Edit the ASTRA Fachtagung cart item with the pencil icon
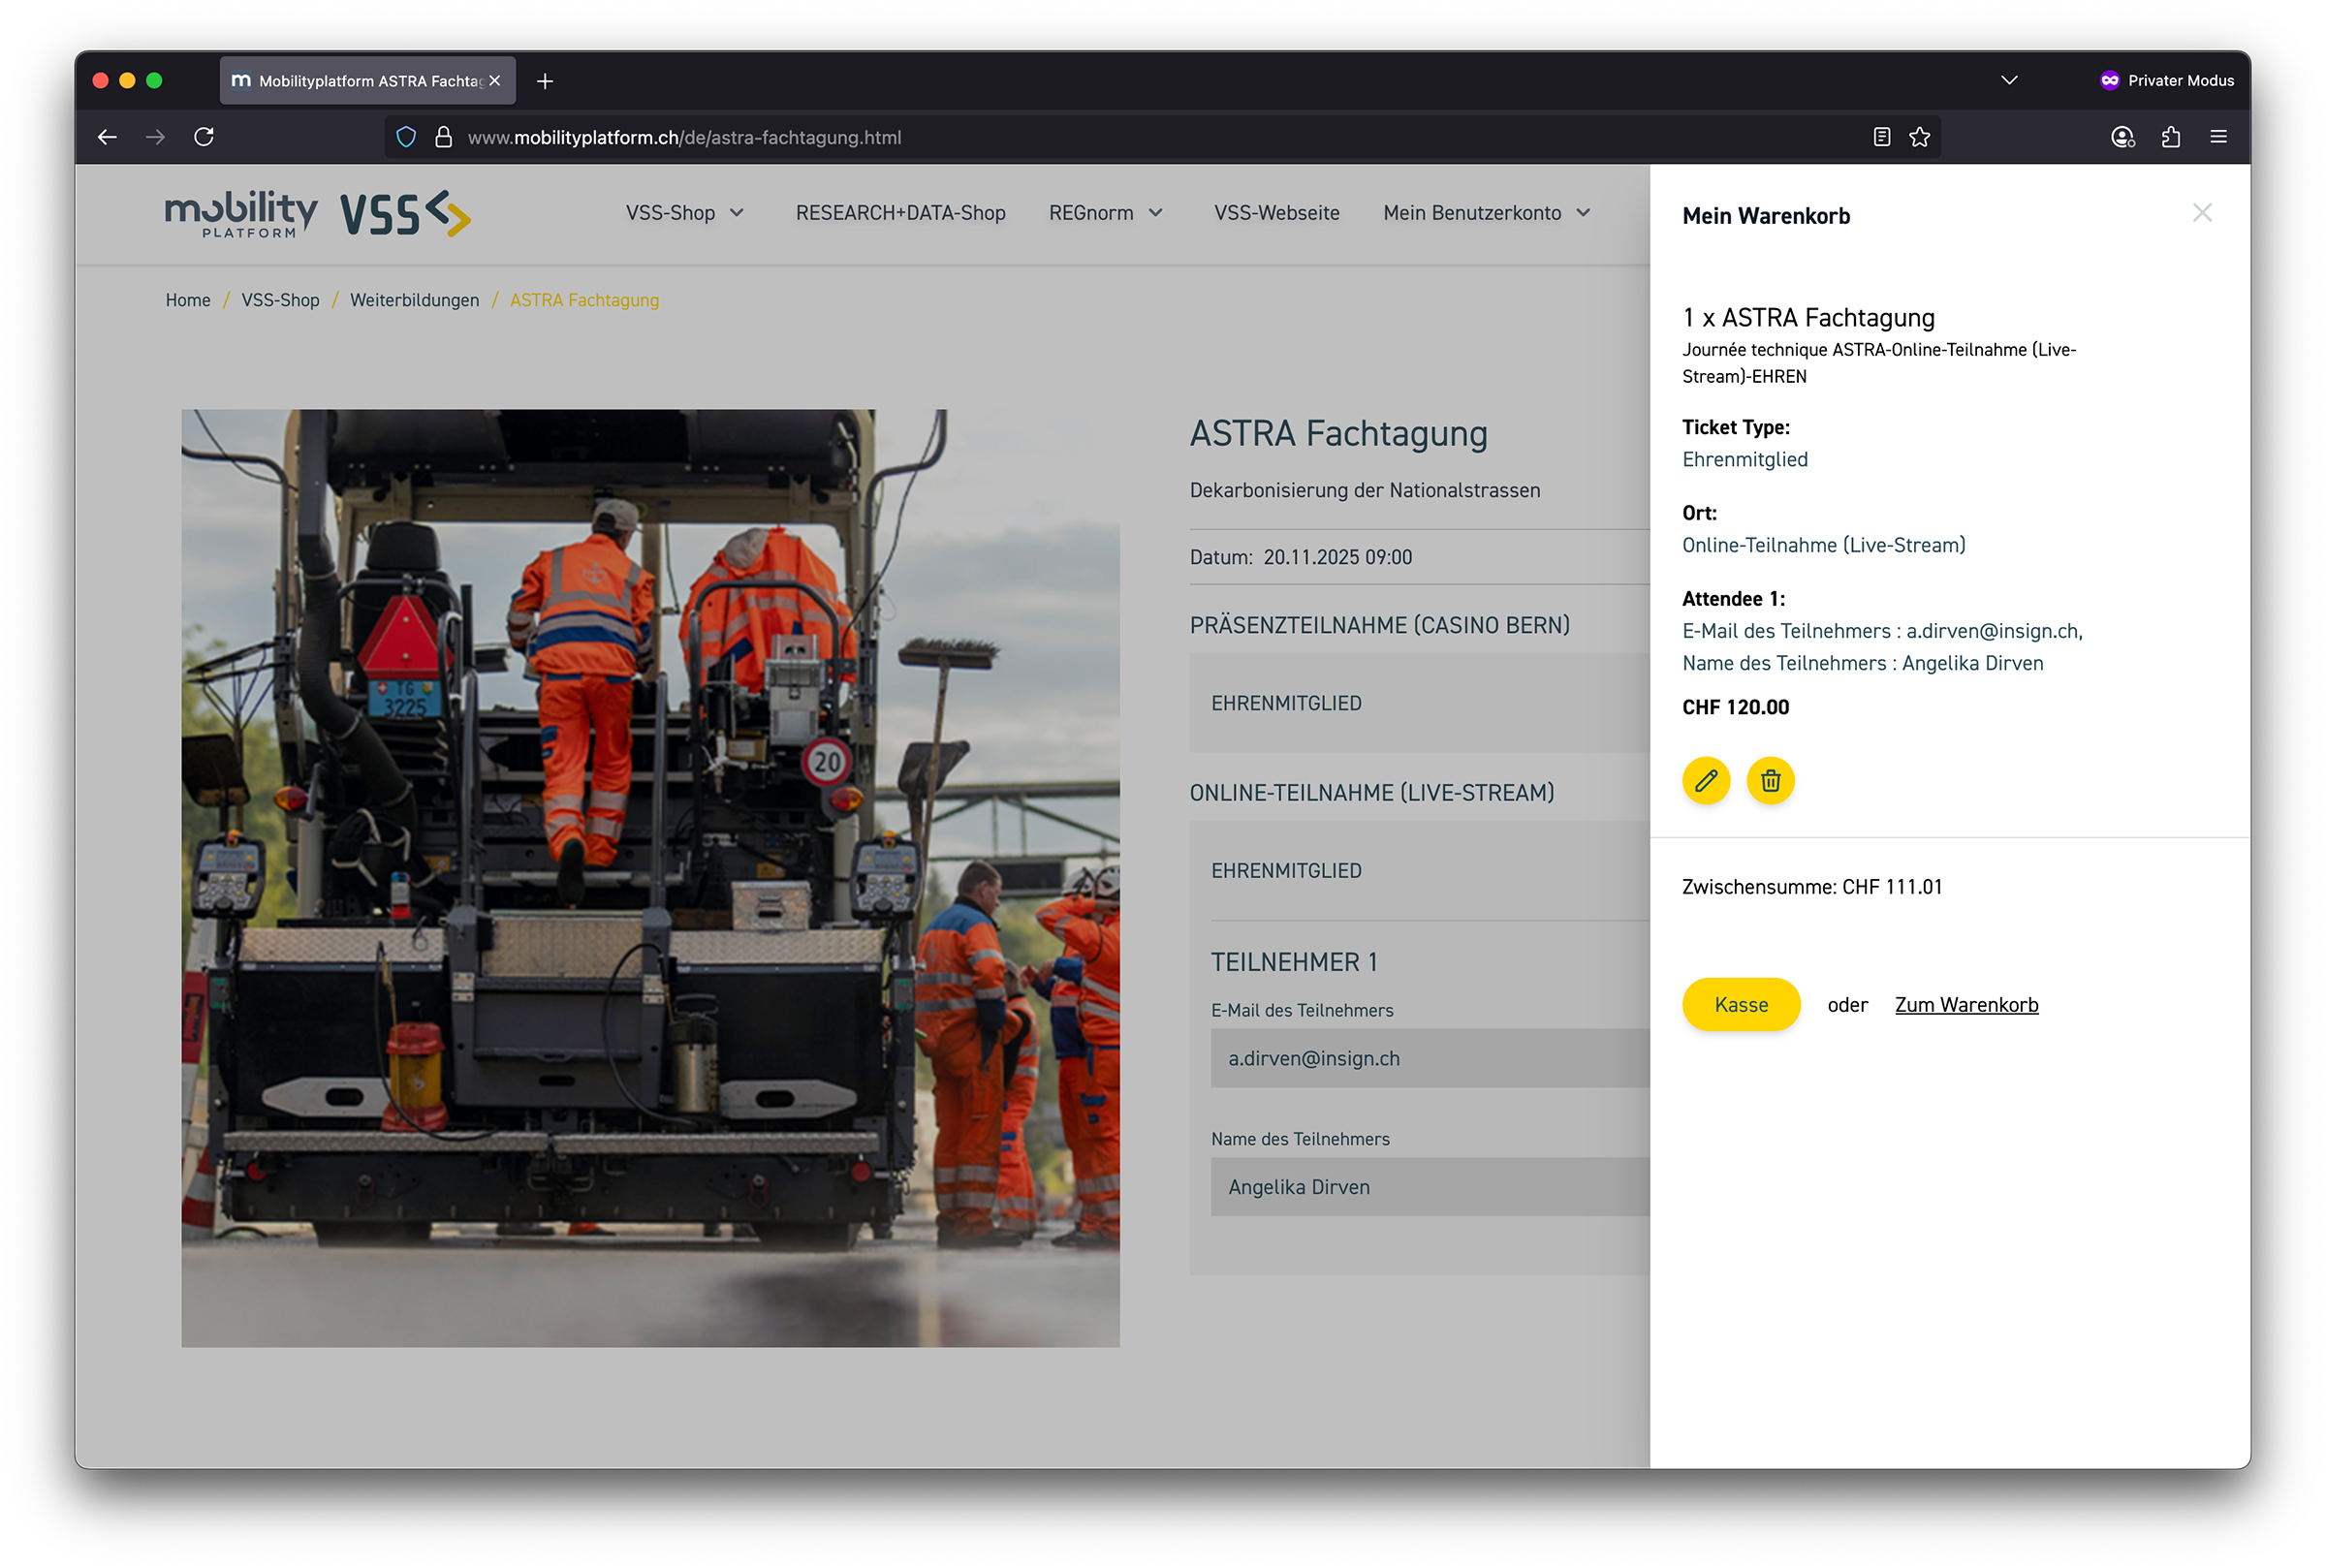The height and width of the screenshot is (1568, 2326). 1706,781
